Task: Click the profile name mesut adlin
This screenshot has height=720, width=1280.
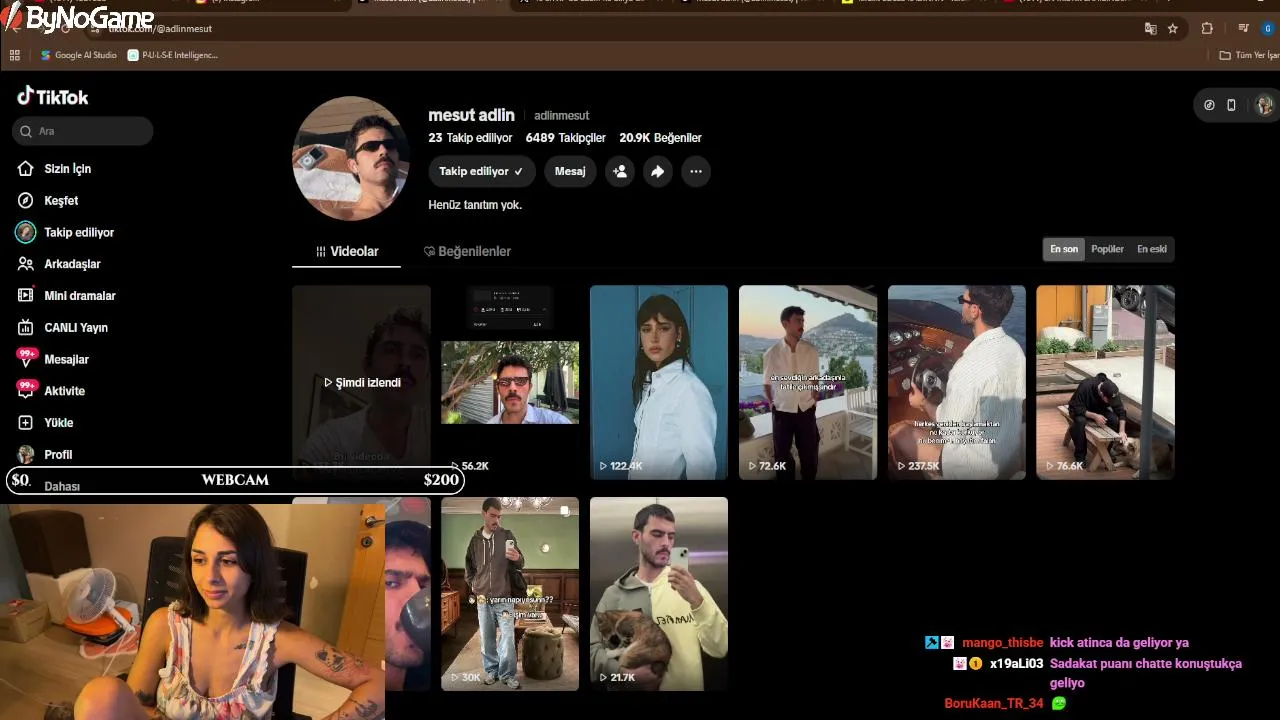Action: click(471, 115)
